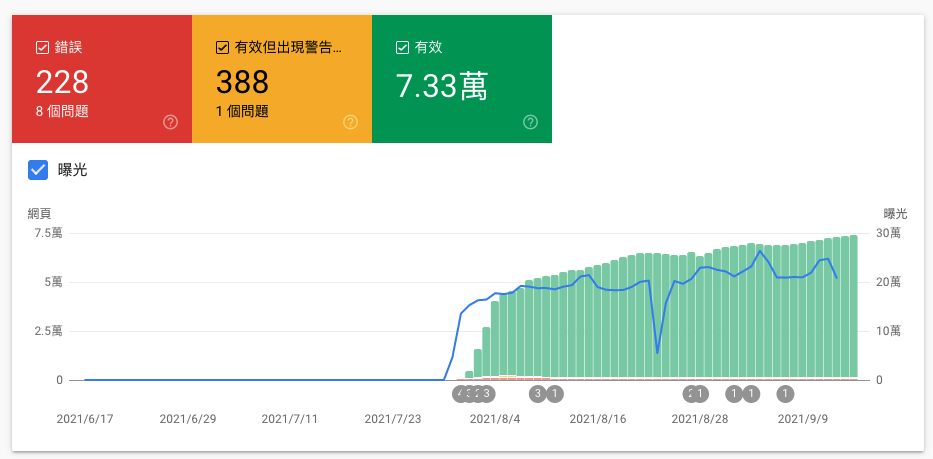Click the 網頁 axis title
The height and width of the screenshot is (459, 933).
point(39,214)
